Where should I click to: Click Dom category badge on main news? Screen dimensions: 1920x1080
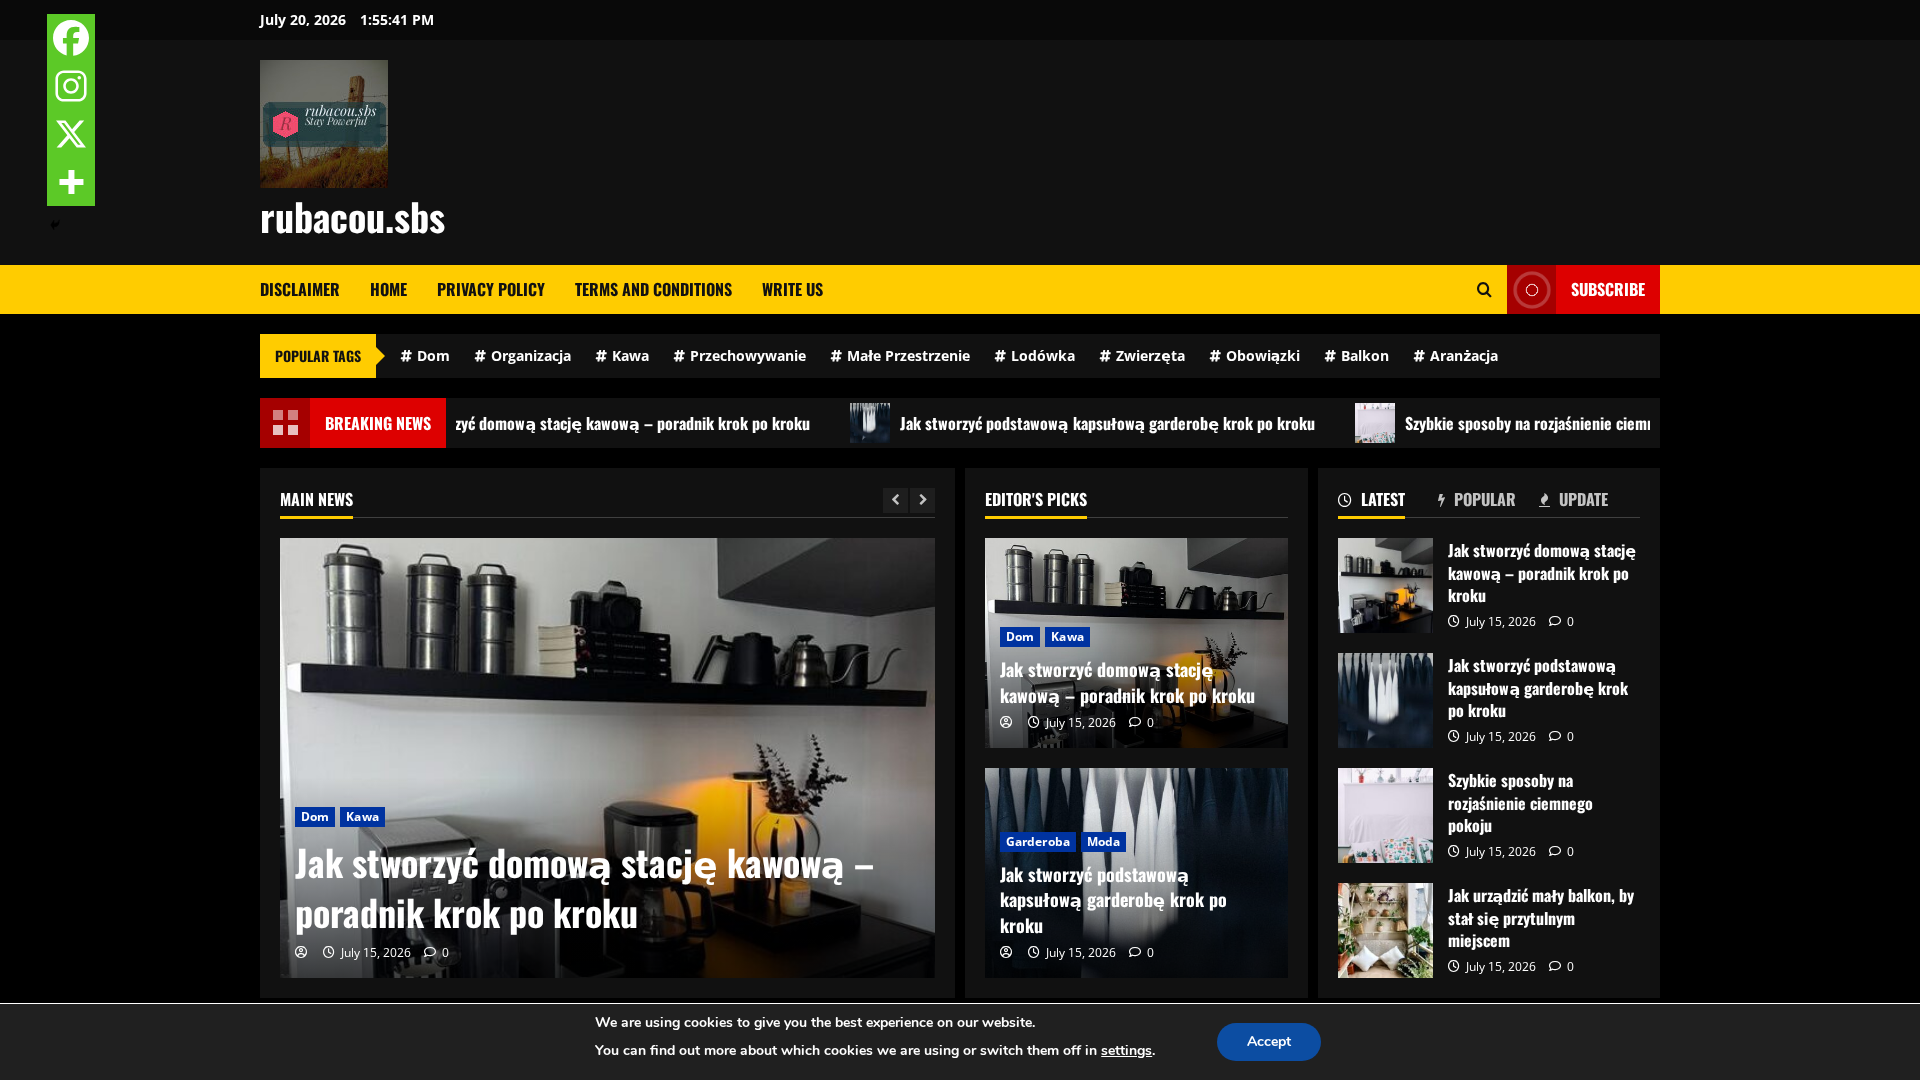(315, 817)
